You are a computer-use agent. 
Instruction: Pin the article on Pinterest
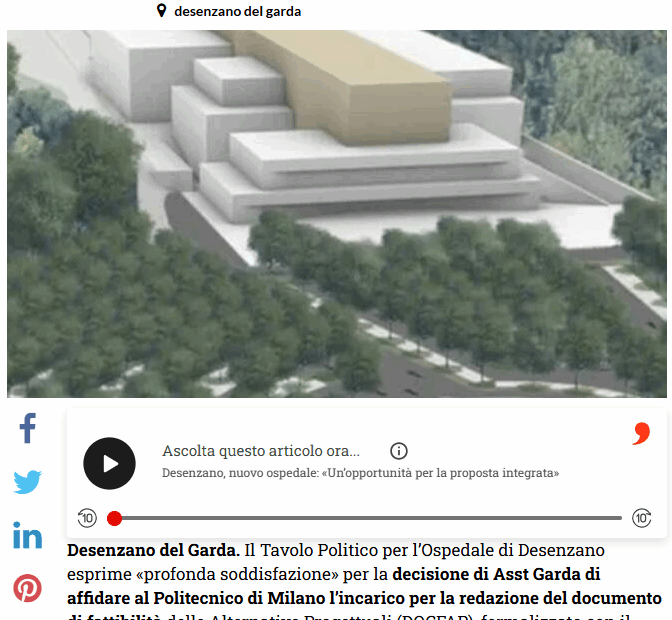[x=28, y=588]
